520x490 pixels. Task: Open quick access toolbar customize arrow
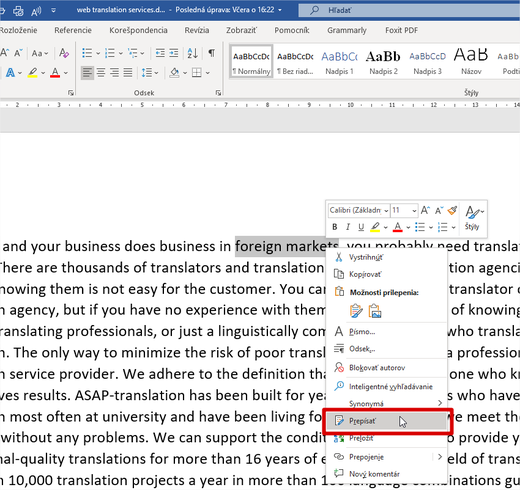(x=53, y=10)
